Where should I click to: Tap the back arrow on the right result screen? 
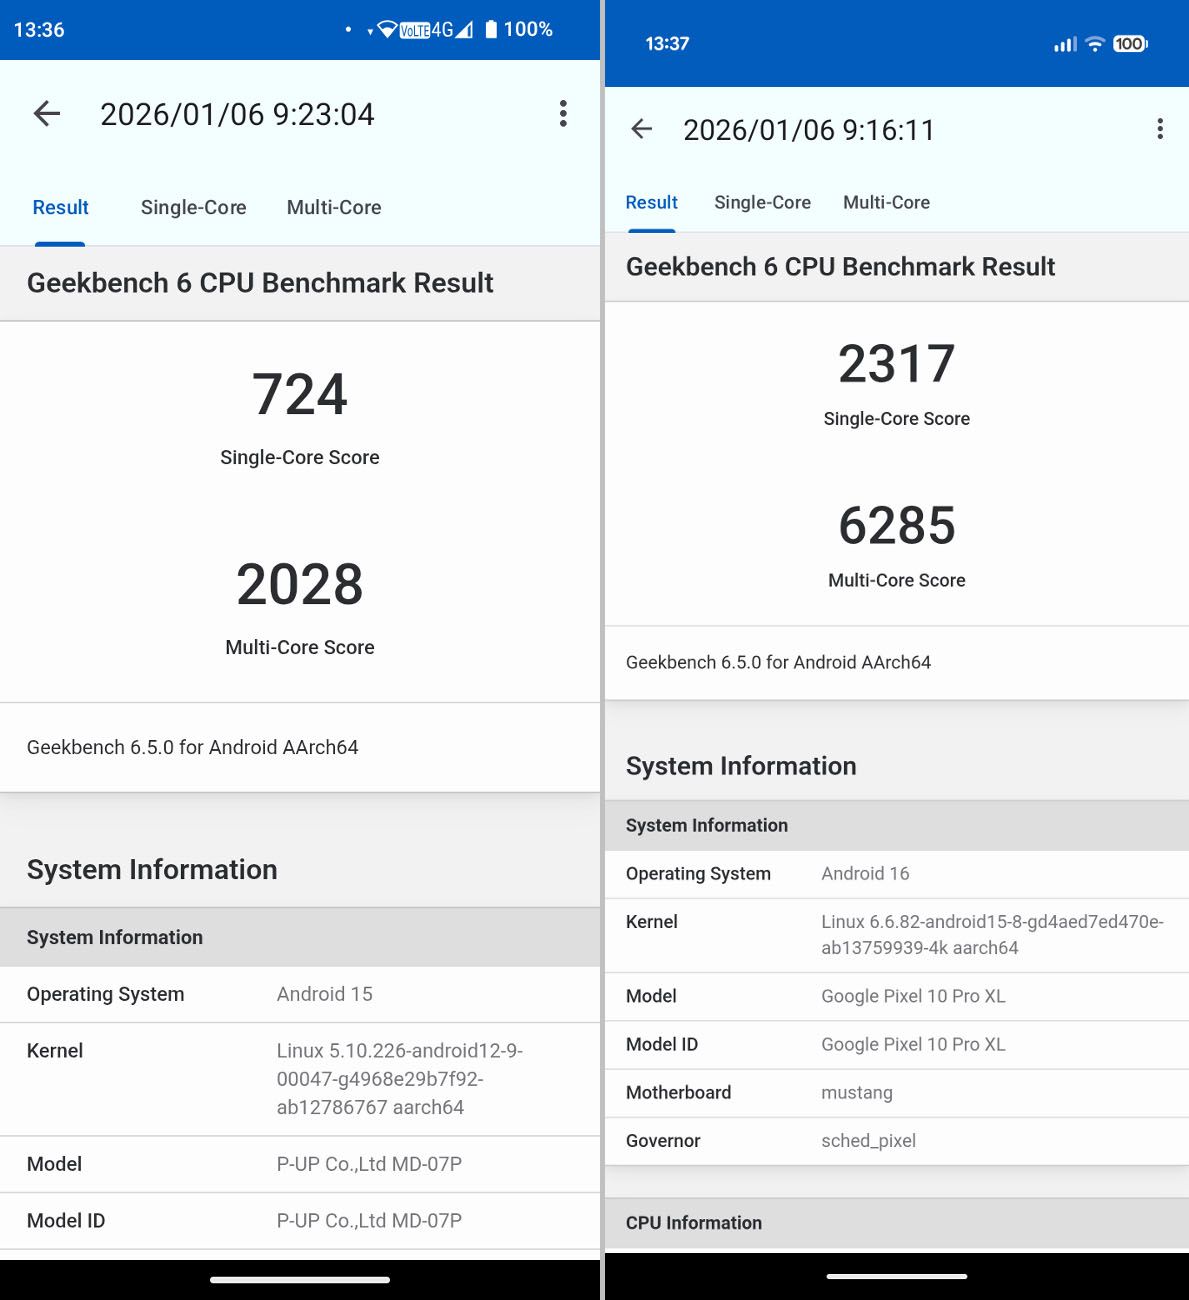(x=641, y=129)
